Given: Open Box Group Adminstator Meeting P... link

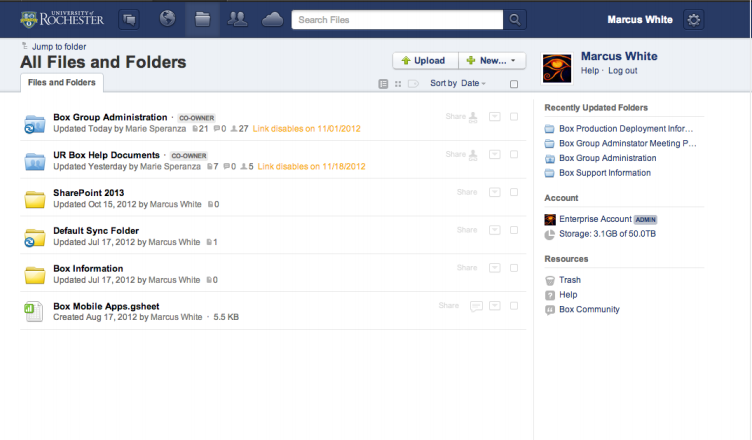Looking at the screenshot, I should click(628, 143).
